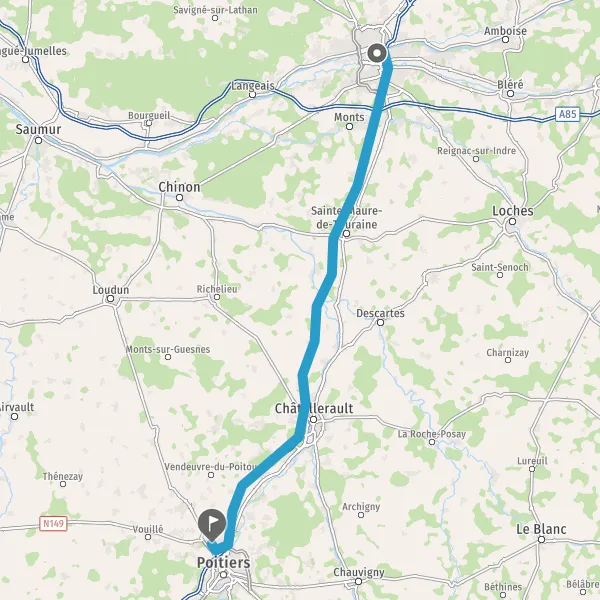
Task: Select the Loudun town marker
Action: pos(110,298)
